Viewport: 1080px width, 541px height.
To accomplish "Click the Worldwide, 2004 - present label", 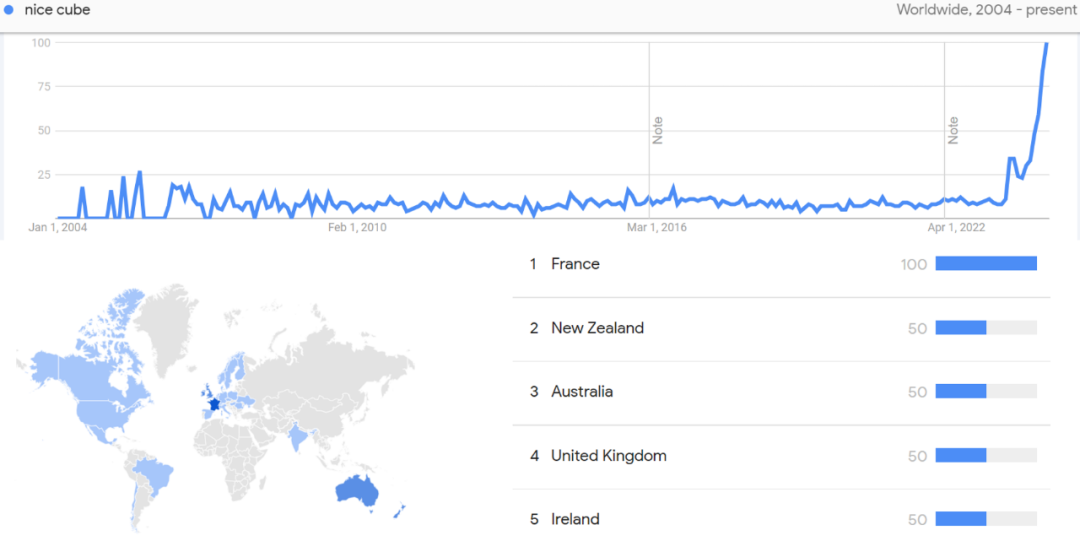I will [x=986, y=10].
